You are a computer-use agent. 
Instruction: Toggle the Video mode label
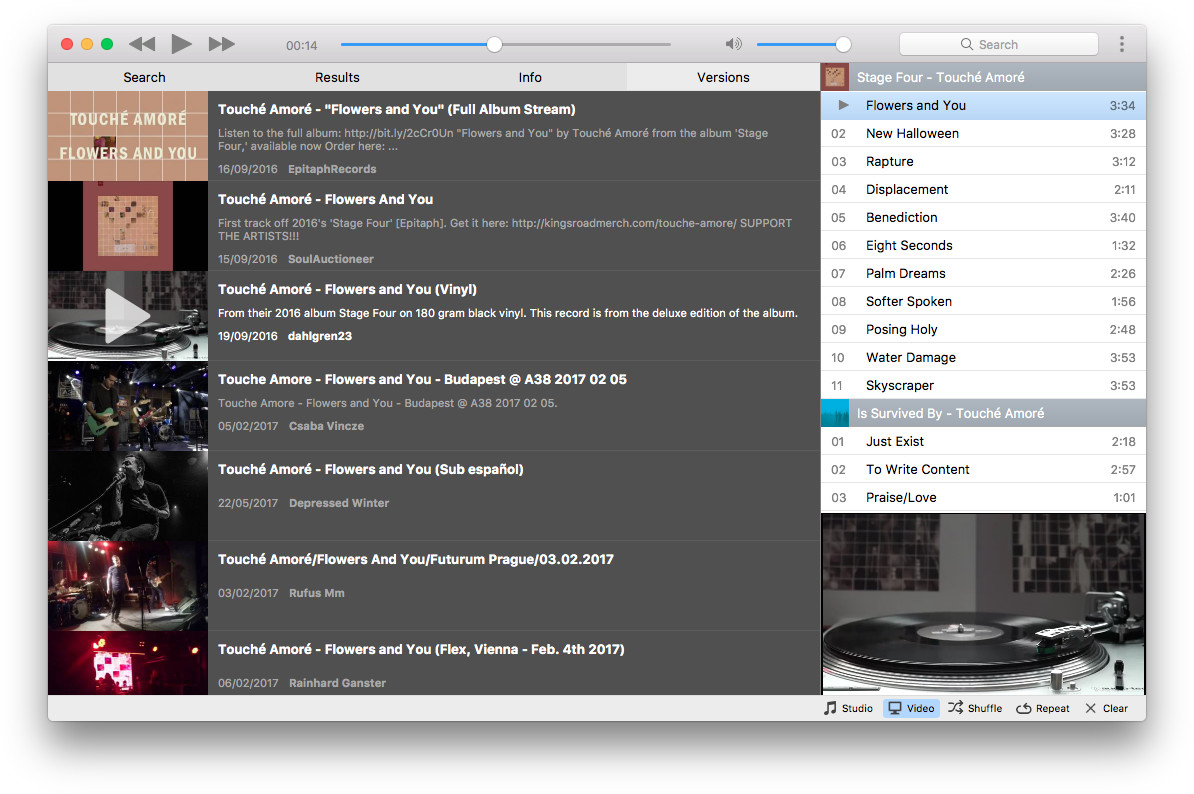(x=920, y=708)
